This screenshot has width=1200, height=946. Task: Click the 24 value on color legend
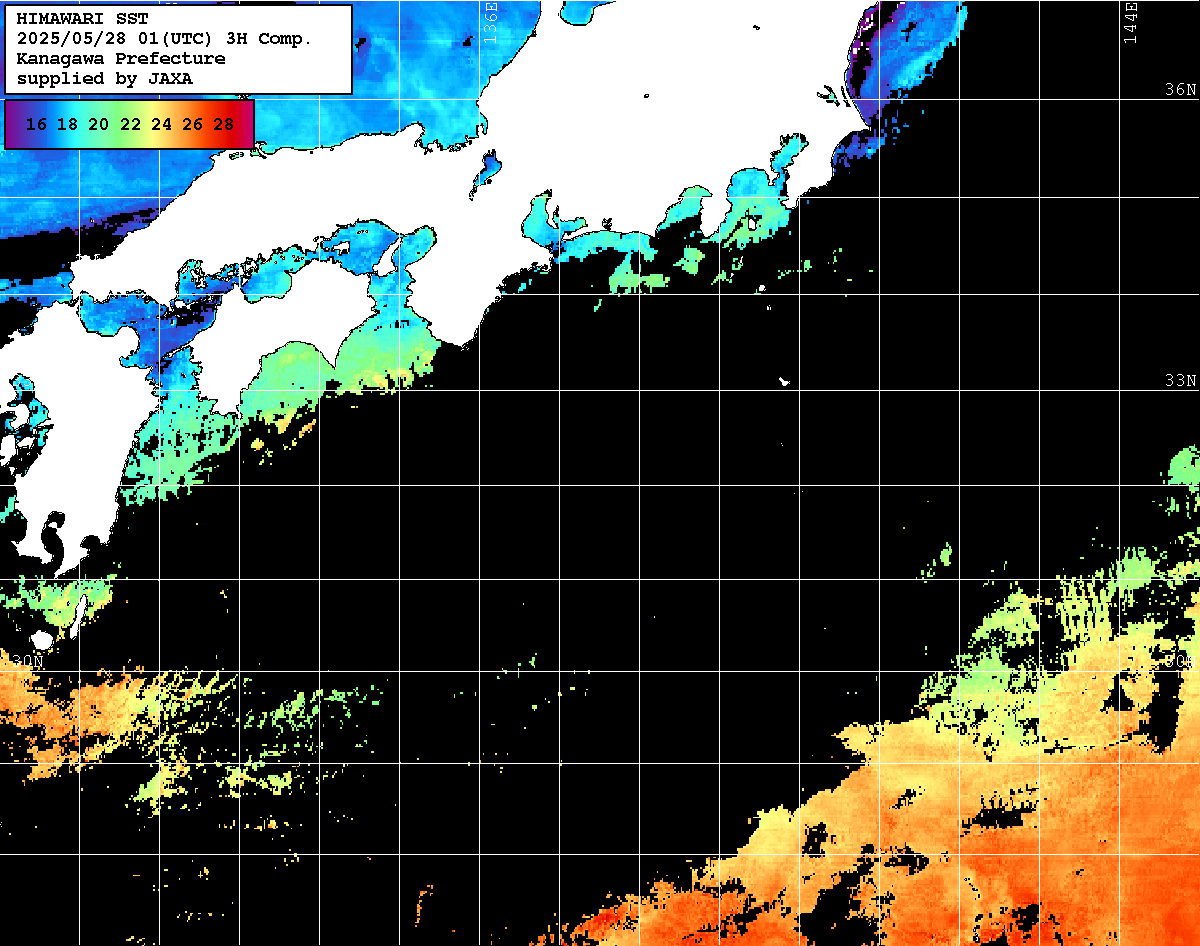pyautogui.click(x=161, y=125)
